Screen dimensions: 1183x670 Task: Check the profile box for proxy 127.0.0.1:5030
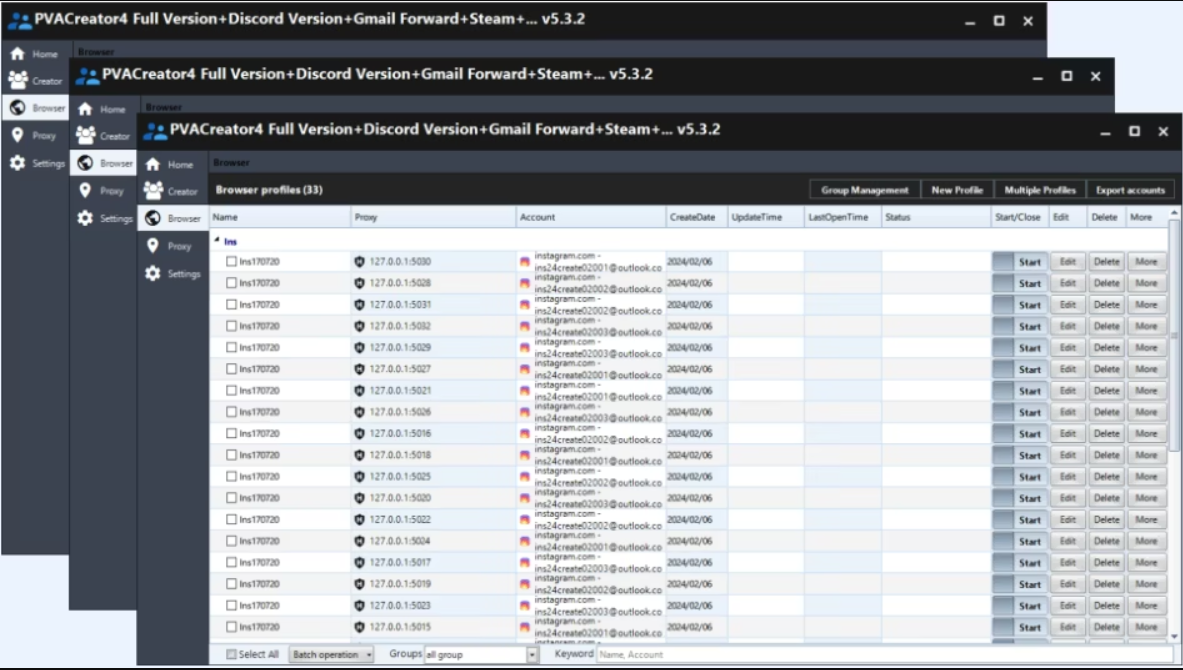click(x=232, y=262)
